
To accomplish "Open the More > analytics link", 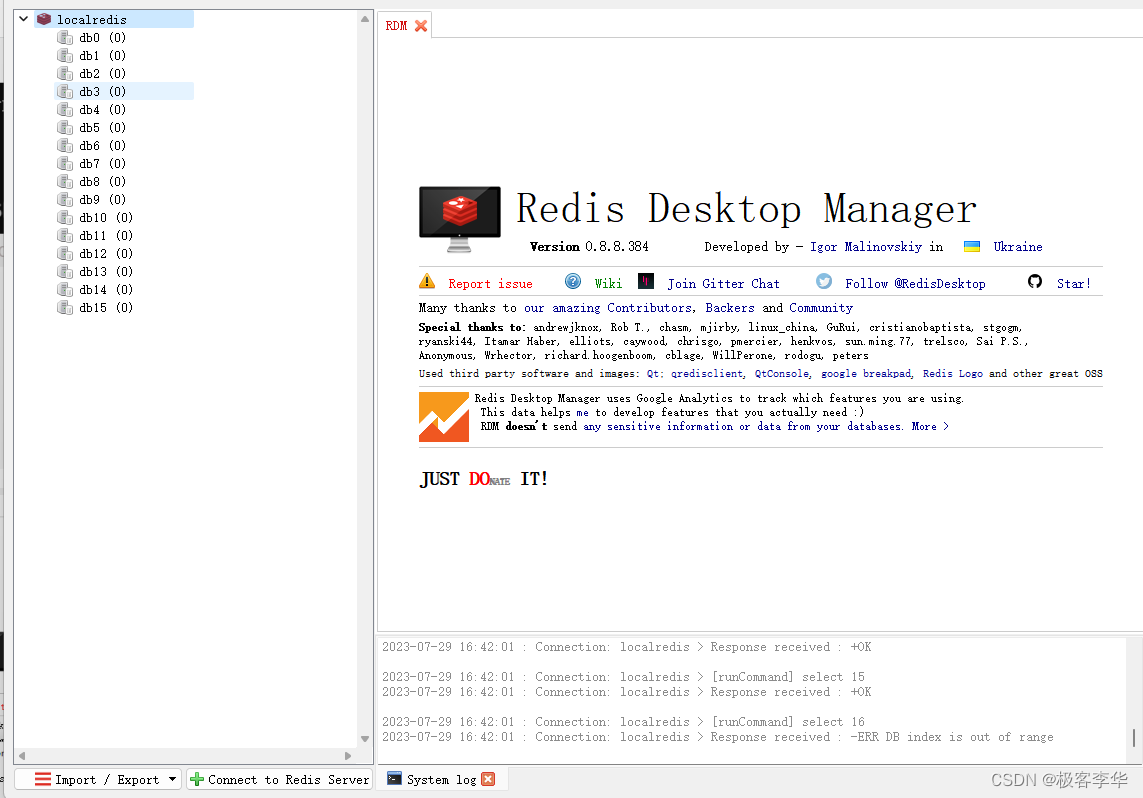I will point(930,426).
